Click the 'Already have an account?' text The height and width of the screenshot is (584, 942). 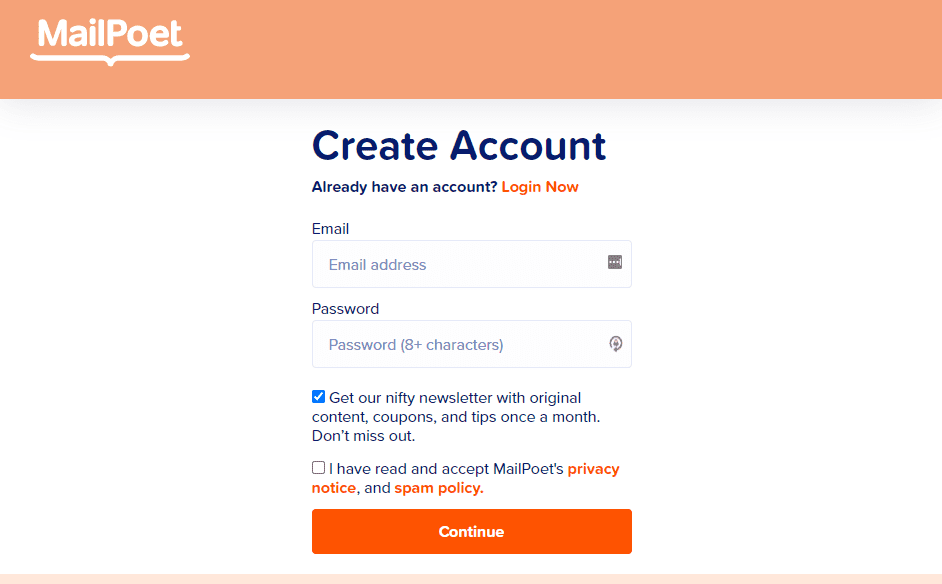point(401,186)
